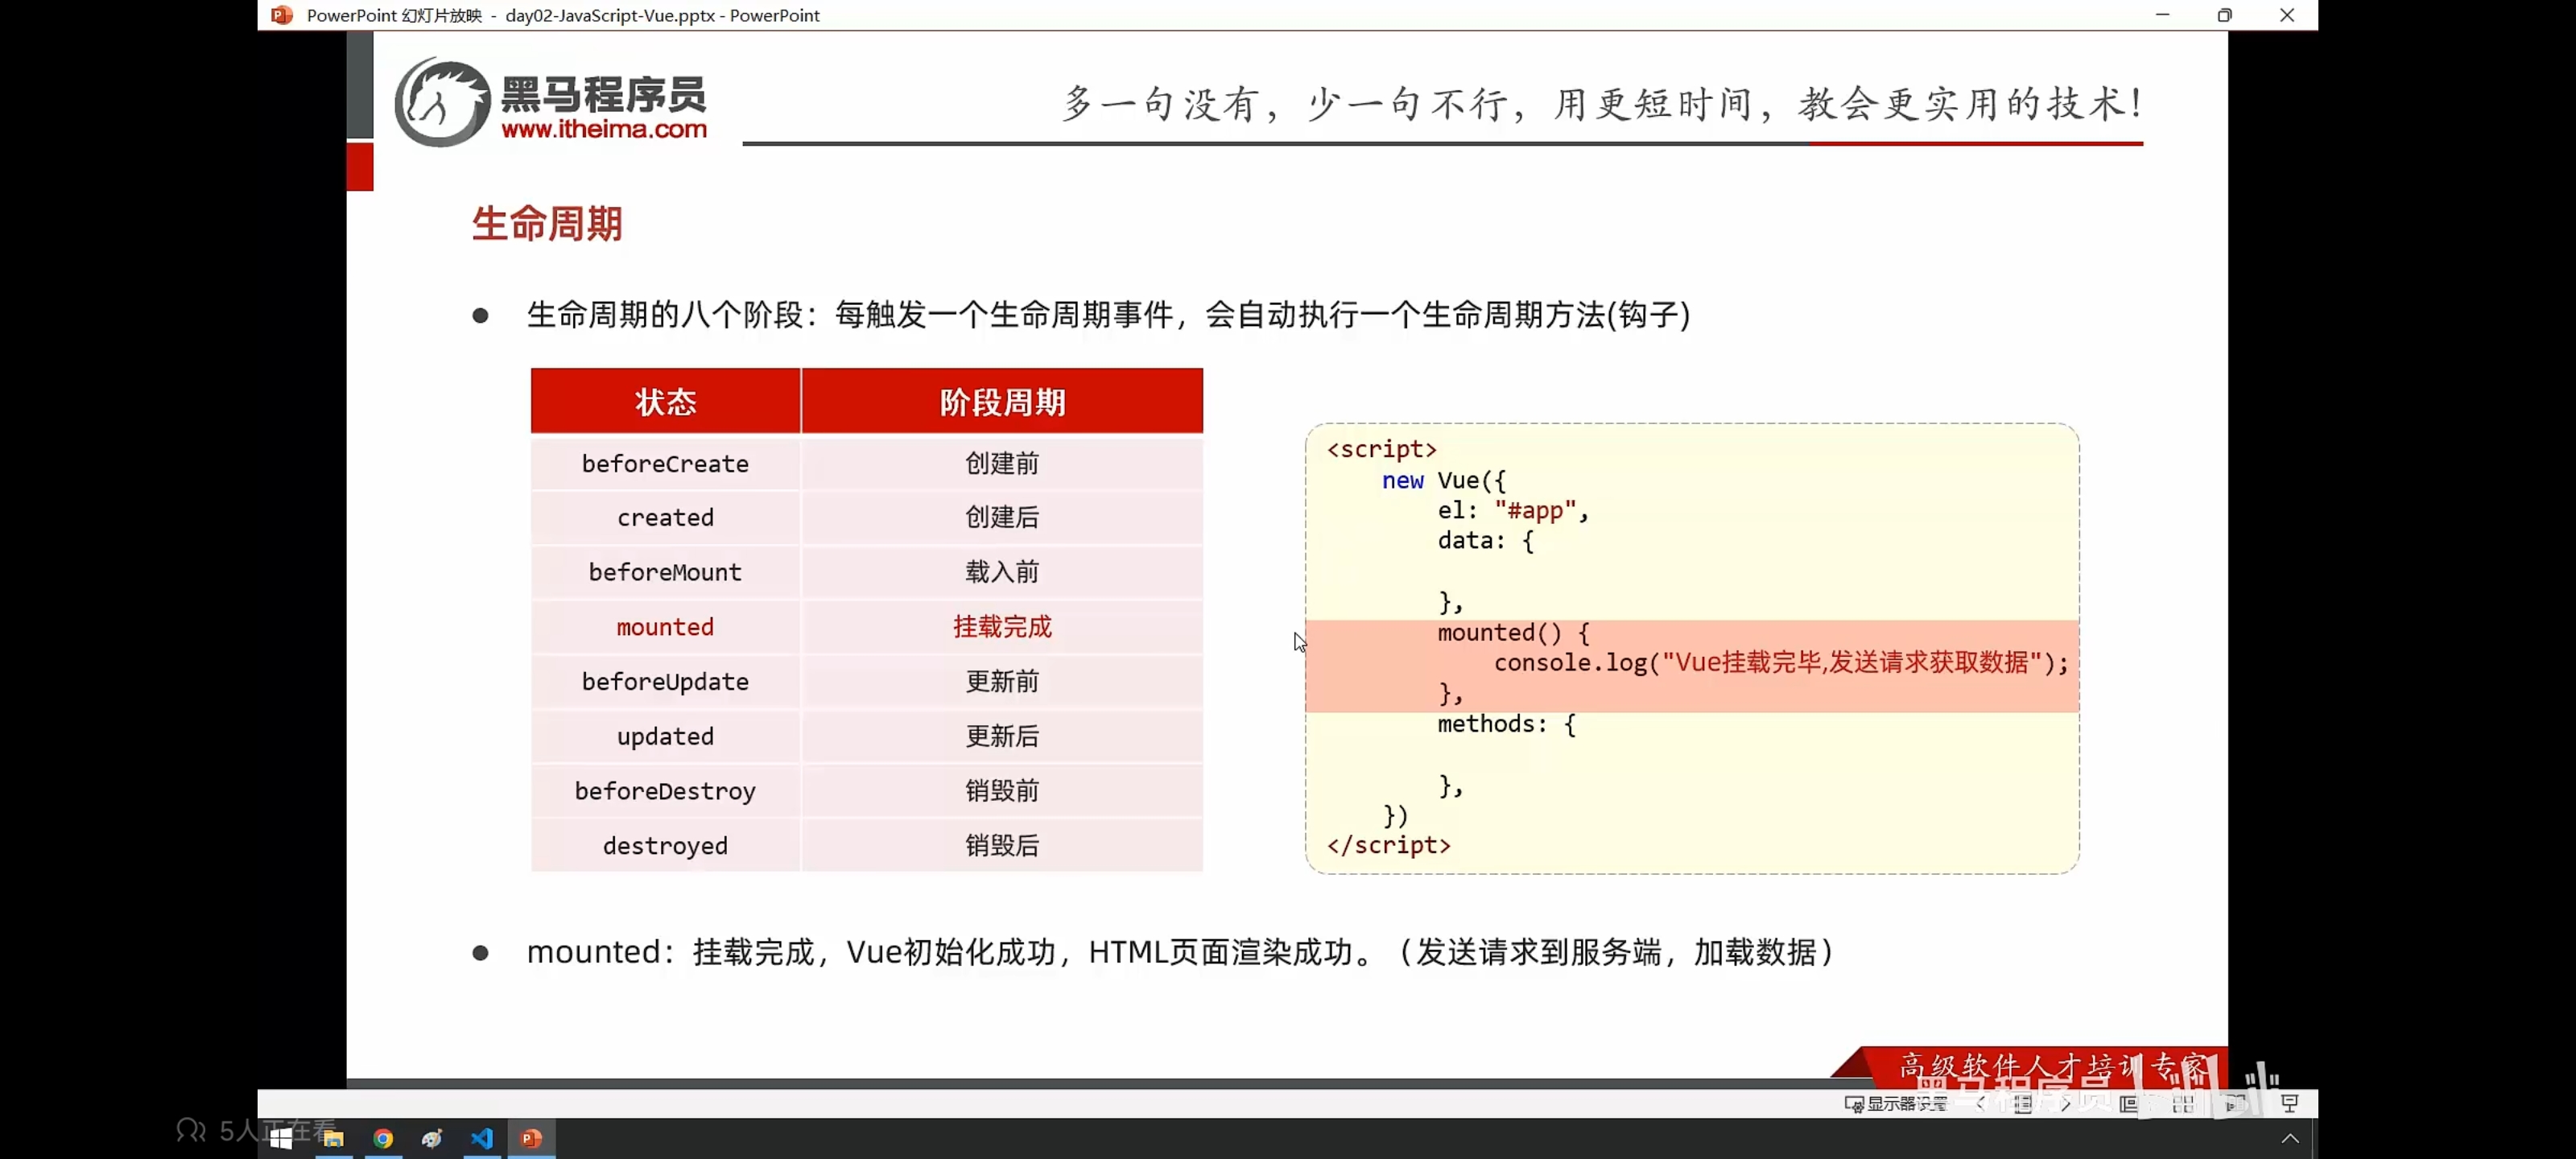The width and height of the screenshot is (2576, 1159).
Task: Click the 载入前 table cell
Action: [x=1002, y=572]
